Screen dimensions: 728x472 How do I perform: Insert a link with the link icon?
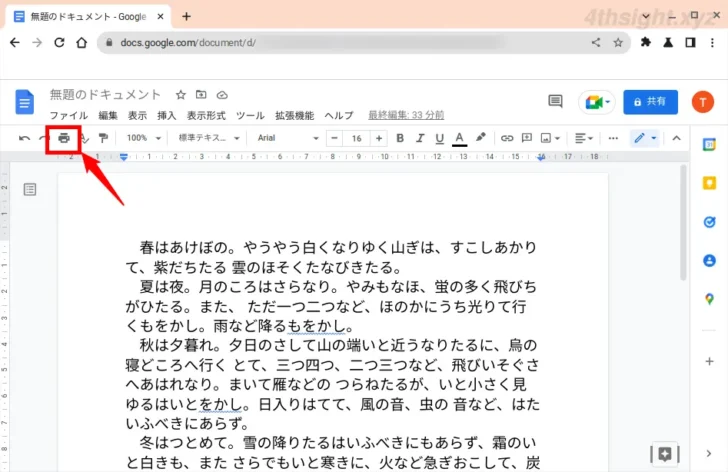pyautogui.click(x=507, y=138)
